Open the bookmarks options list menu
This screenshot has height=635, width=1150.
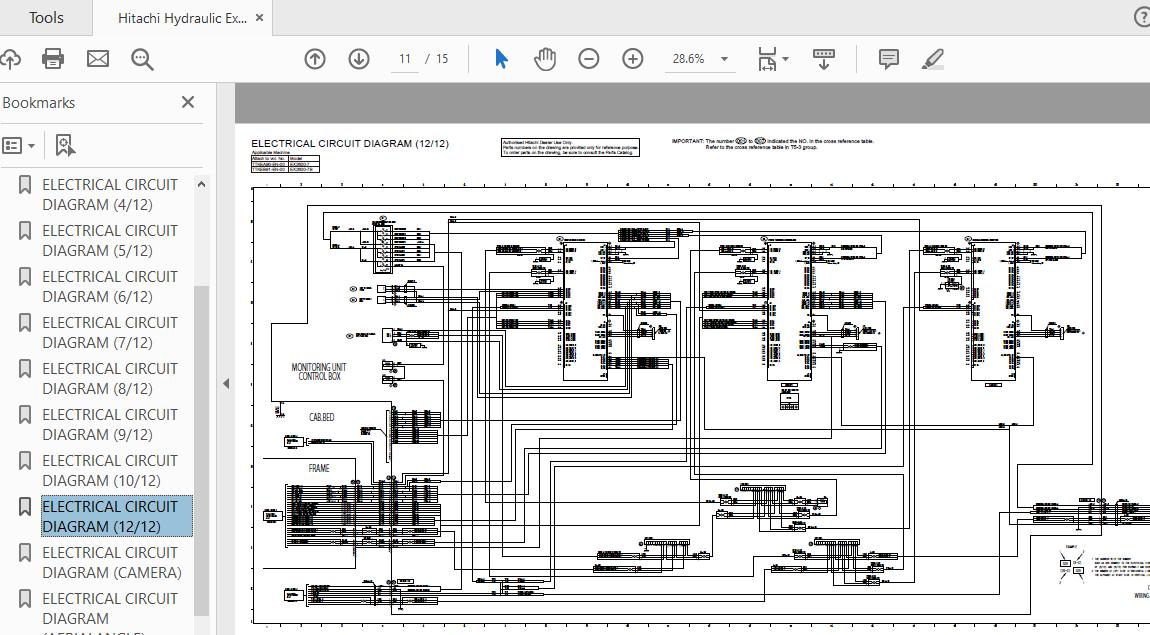tap(18, 145)
